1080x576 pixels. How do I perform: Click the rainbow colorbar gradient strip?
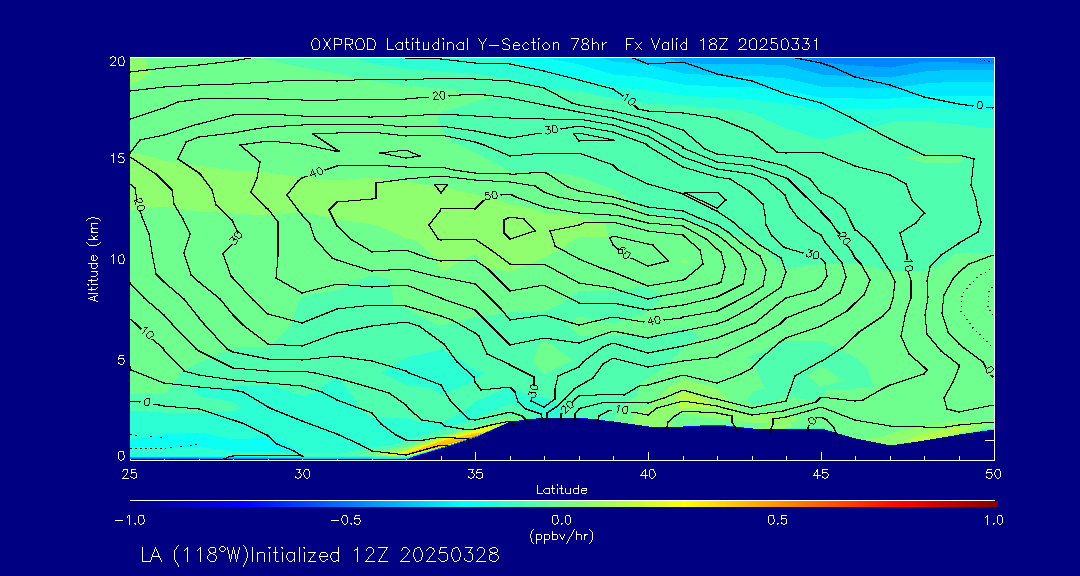pyautogui.click(x=563, y=504)
